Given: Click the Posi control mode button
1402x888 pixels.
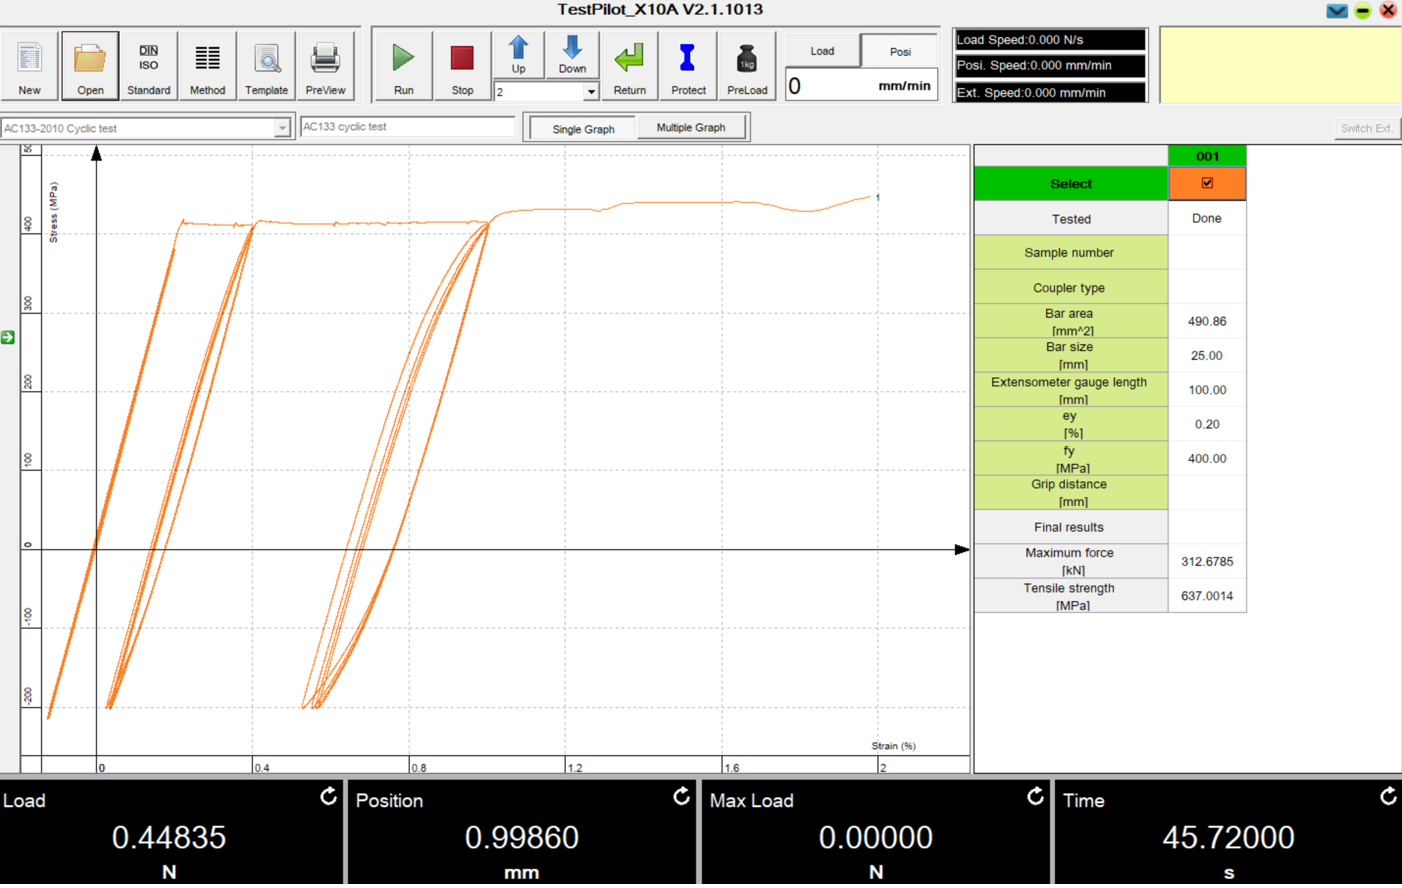Looking at the screenshot, I should (900, 51).
